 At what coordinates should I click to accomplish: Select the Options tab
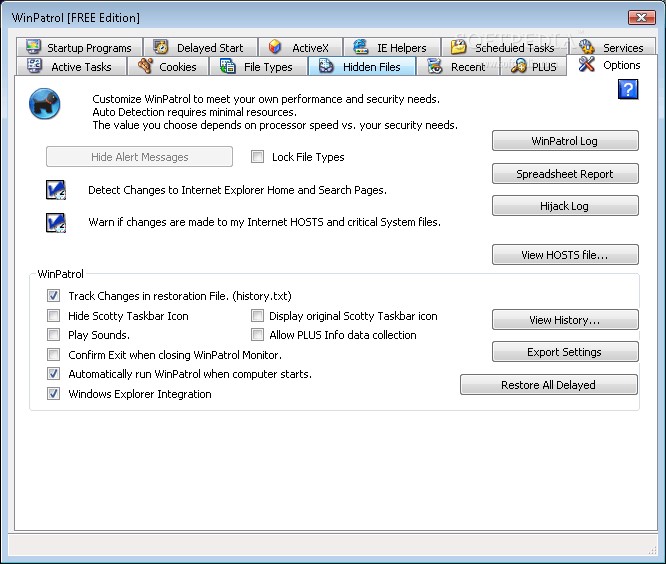(612, 65)
